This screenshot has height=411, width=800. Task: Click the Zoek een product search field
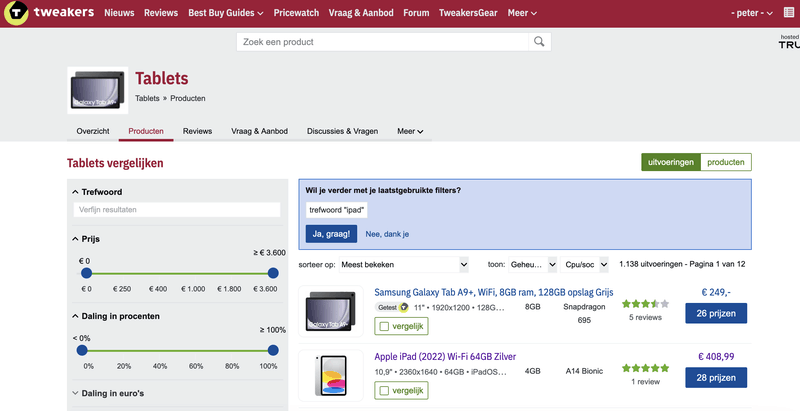coord(383,42)
